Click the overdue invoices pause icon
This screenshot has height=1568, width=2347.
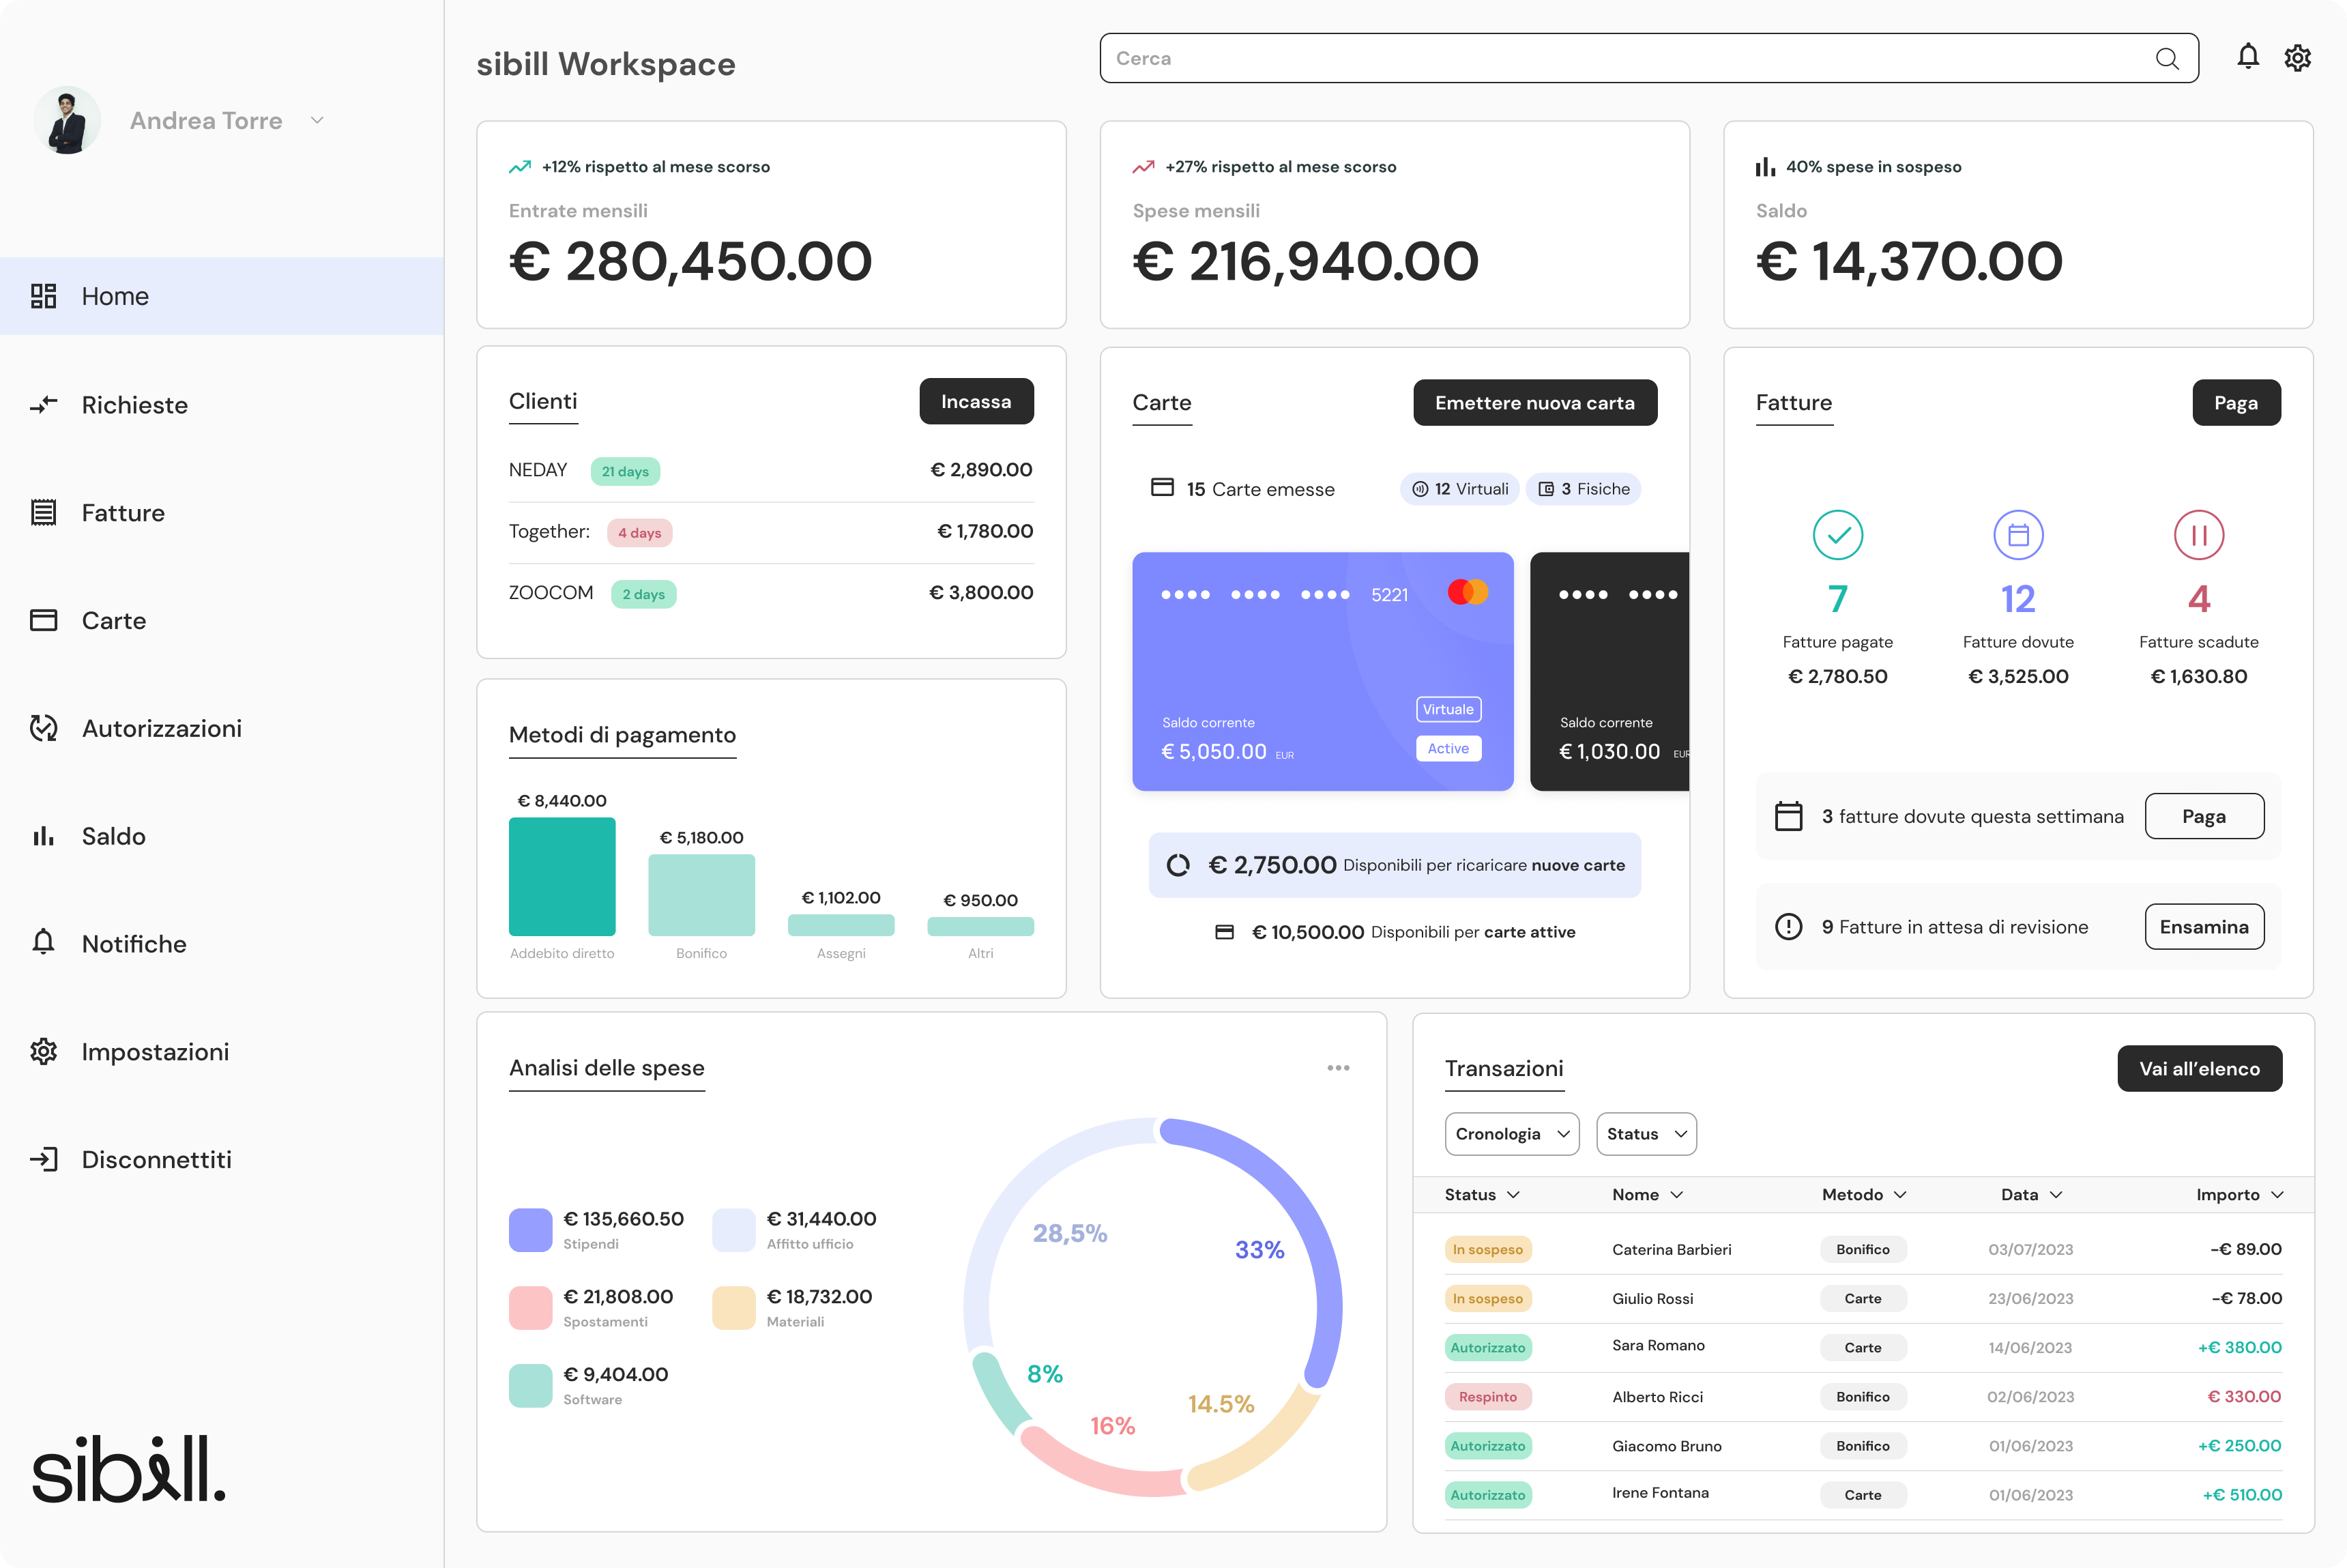pos(2198,535)
